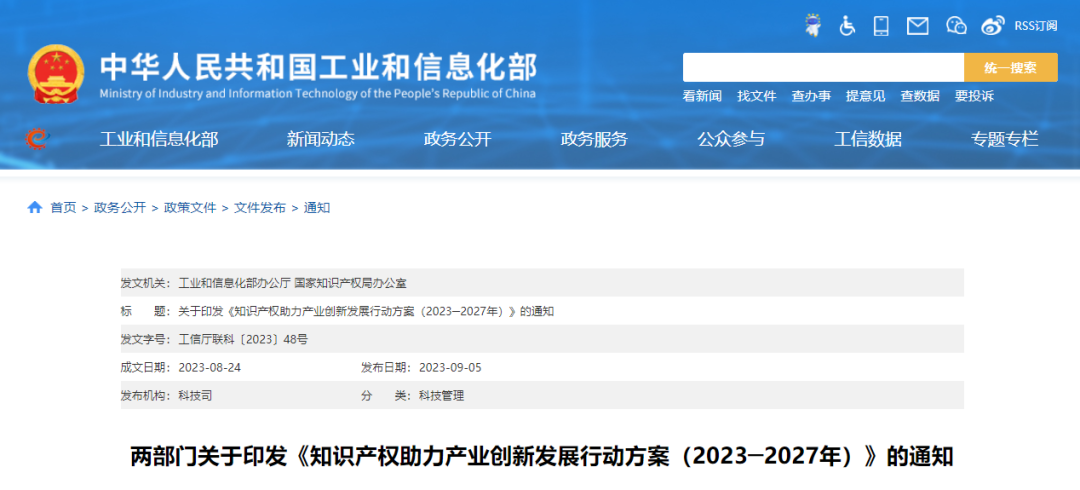Open the robot assistant icon
1080x490 pixels.
pos(813,25)
